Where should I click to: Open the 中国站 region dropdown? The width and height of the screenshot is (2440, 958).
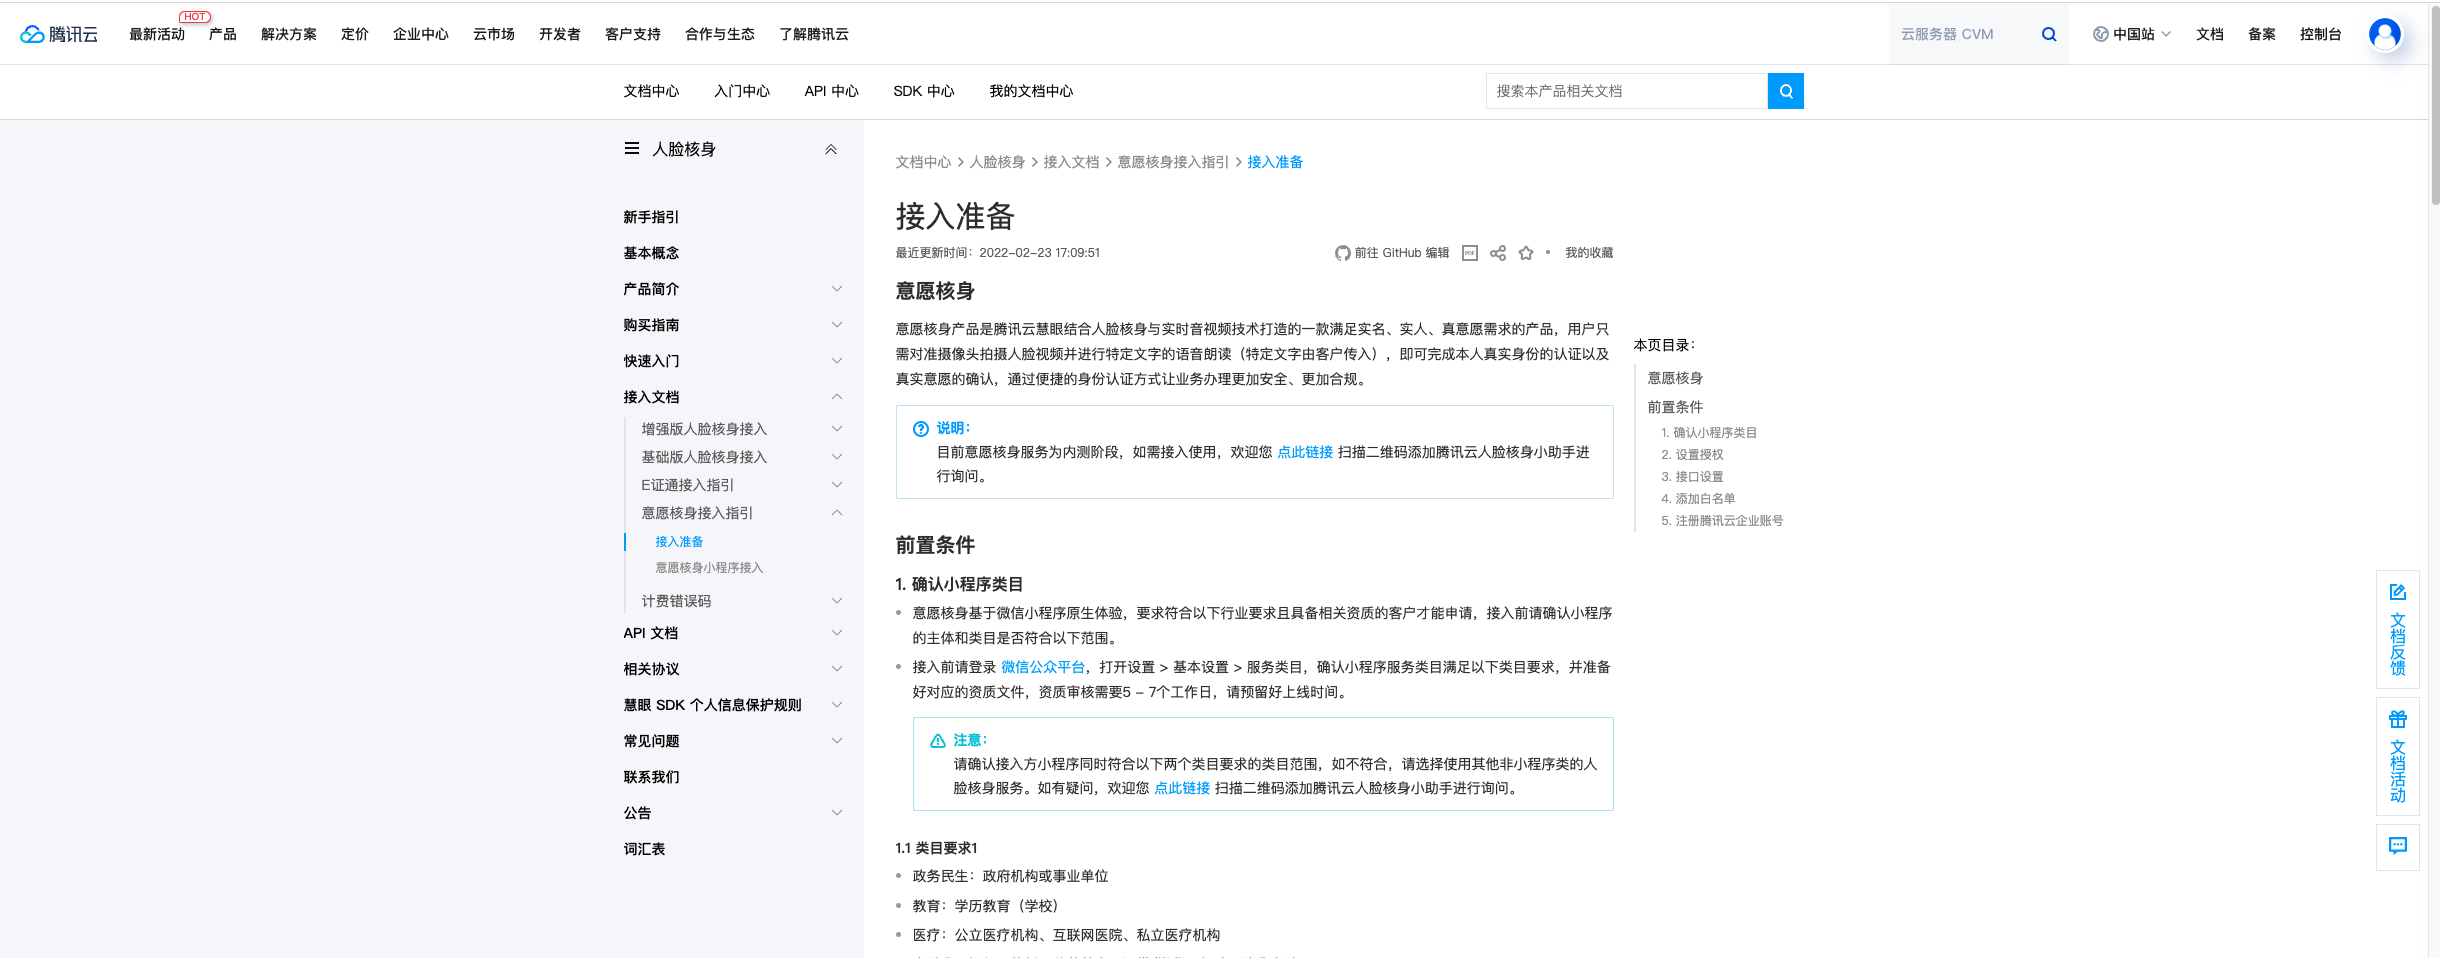click(x=2133, y=34)
